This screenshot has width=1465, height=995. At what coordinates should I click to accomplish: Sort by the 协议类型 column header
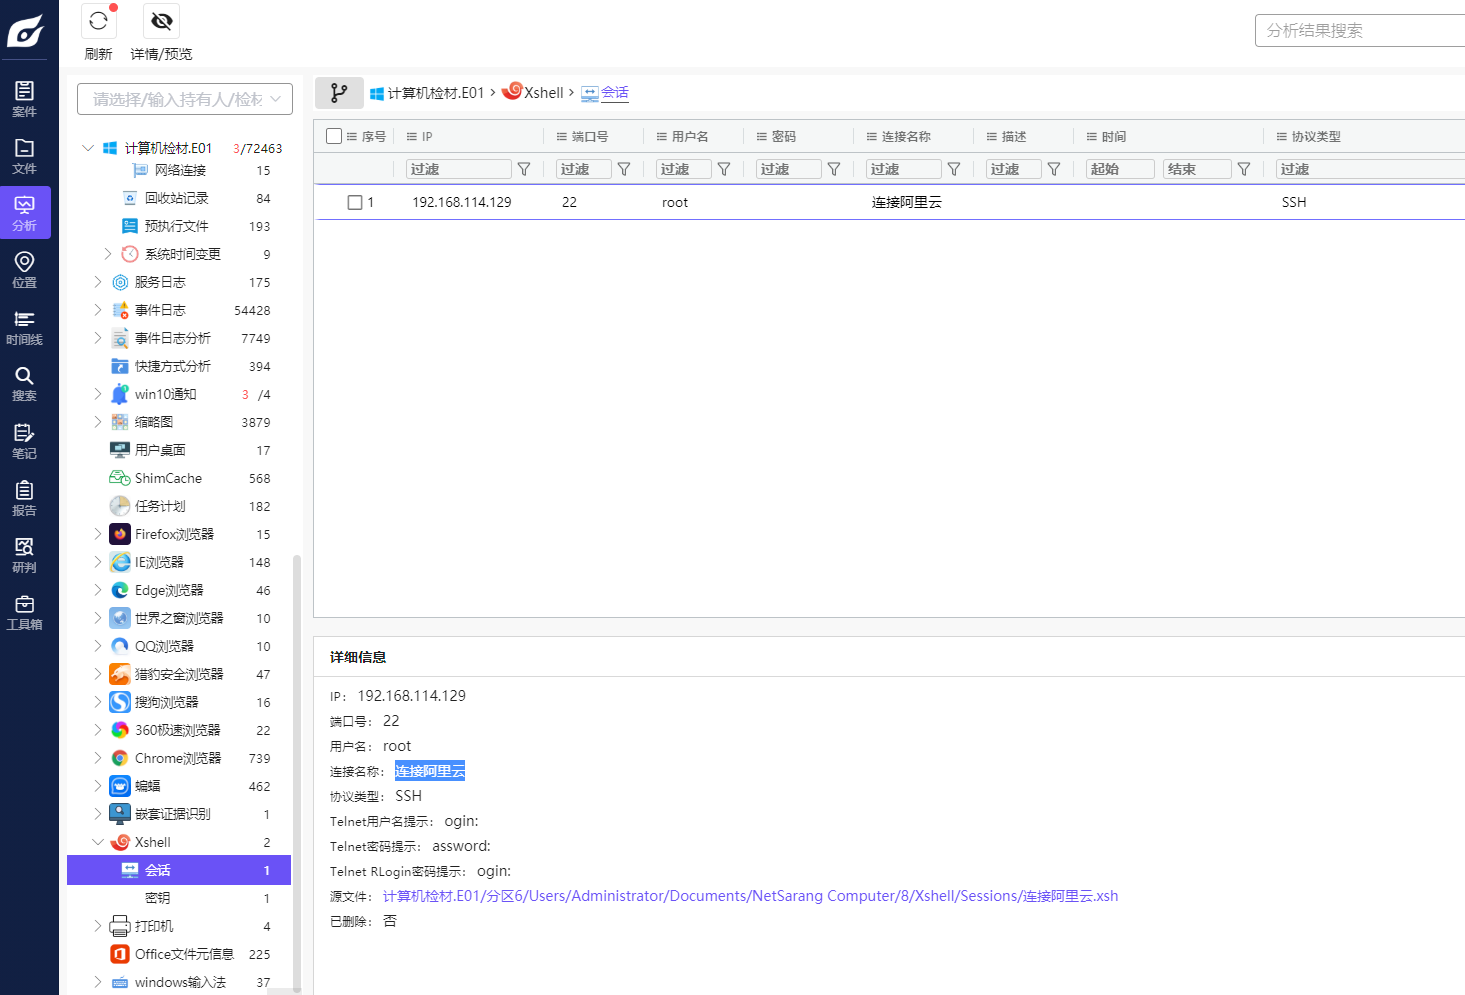(1316, 136)
